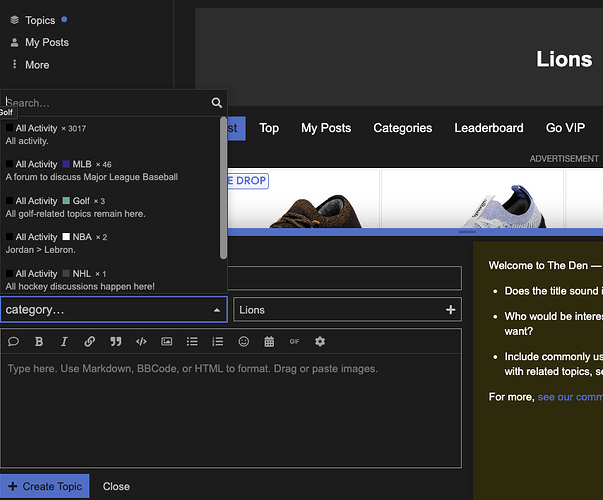Open the Go VIP tab
Image resolution: width=603 pixels, height=500 pixels.
click(x=565, y=128)
